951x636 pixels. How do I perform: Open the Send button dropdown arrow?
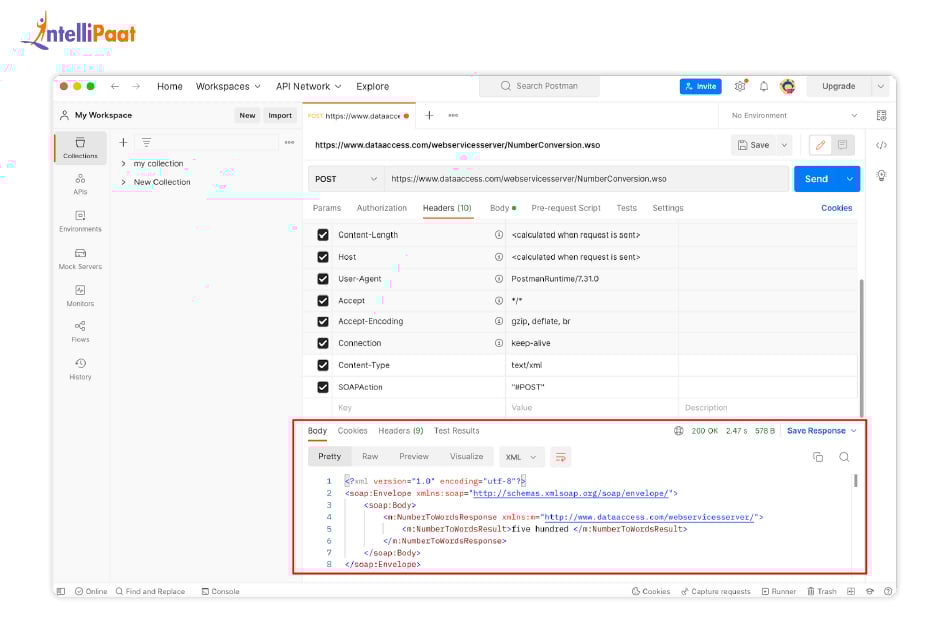pyautogui.click(x=850, y=179)
